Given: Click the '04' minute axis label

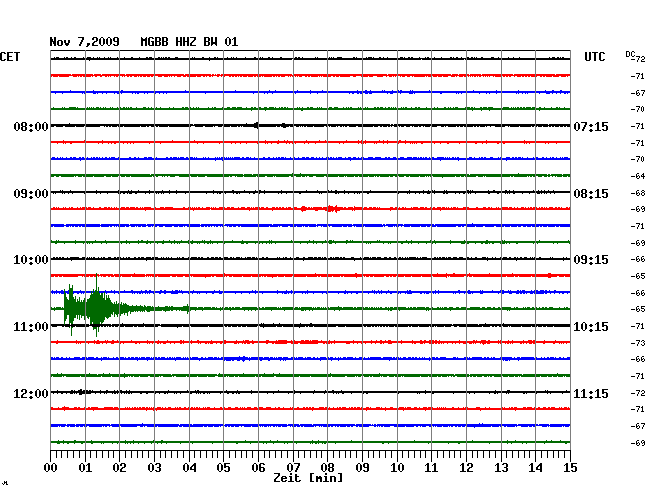Looking at the screenshot, I should pos(189,467).
